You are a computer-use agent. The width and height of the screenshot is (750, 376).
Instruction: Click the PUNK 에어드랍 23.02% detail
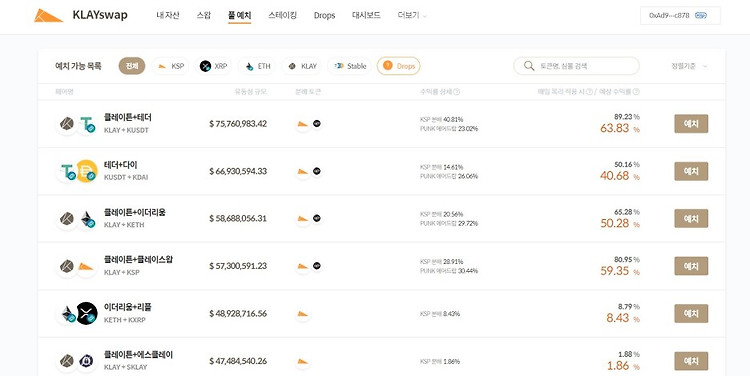(449, 129)
